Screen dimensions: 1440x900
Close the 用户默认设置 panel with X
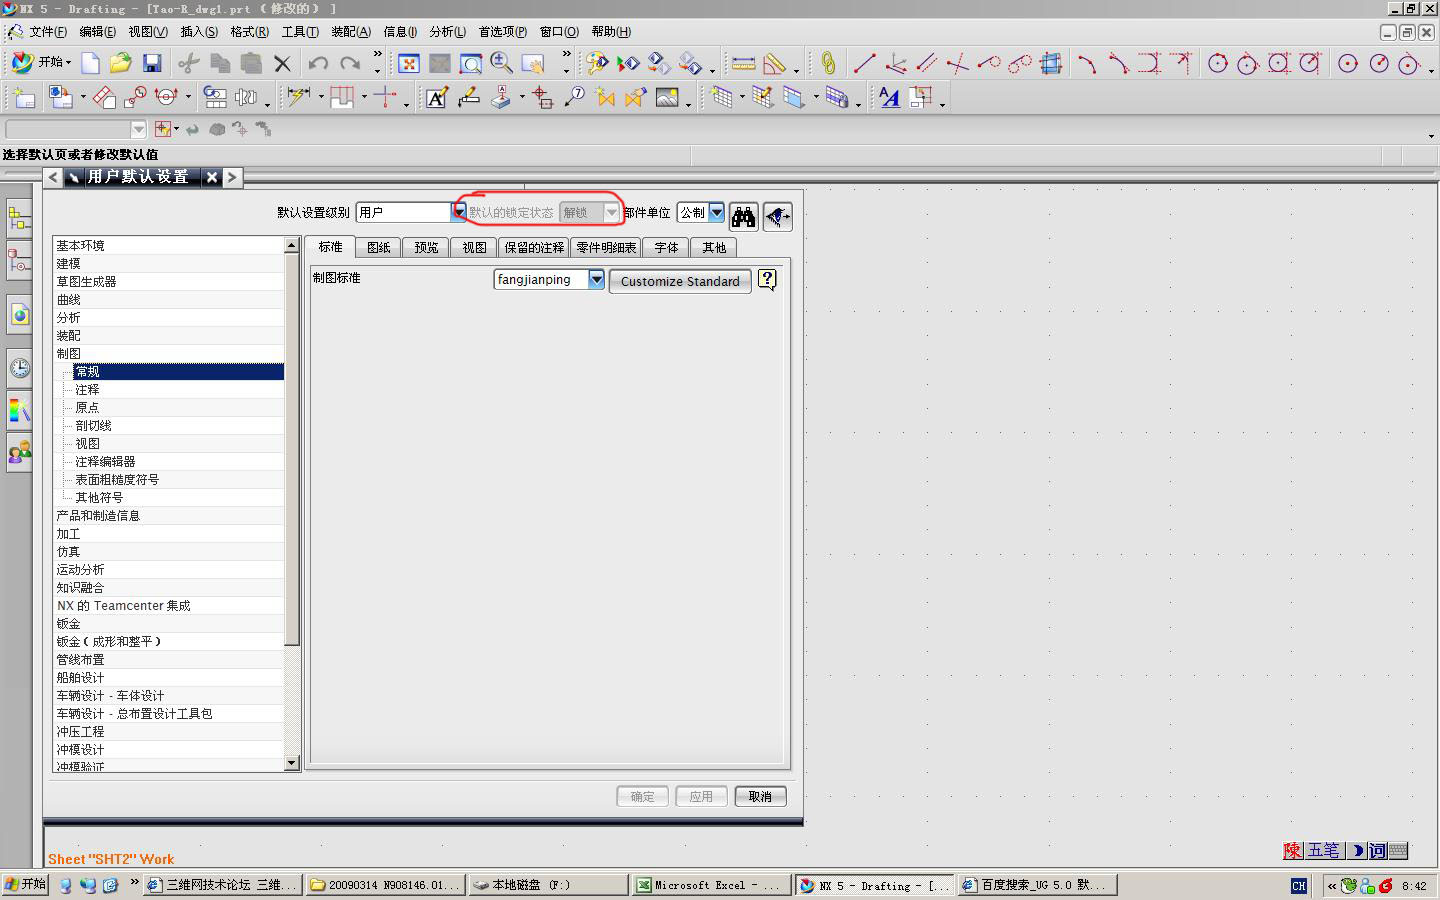(212, 177)
